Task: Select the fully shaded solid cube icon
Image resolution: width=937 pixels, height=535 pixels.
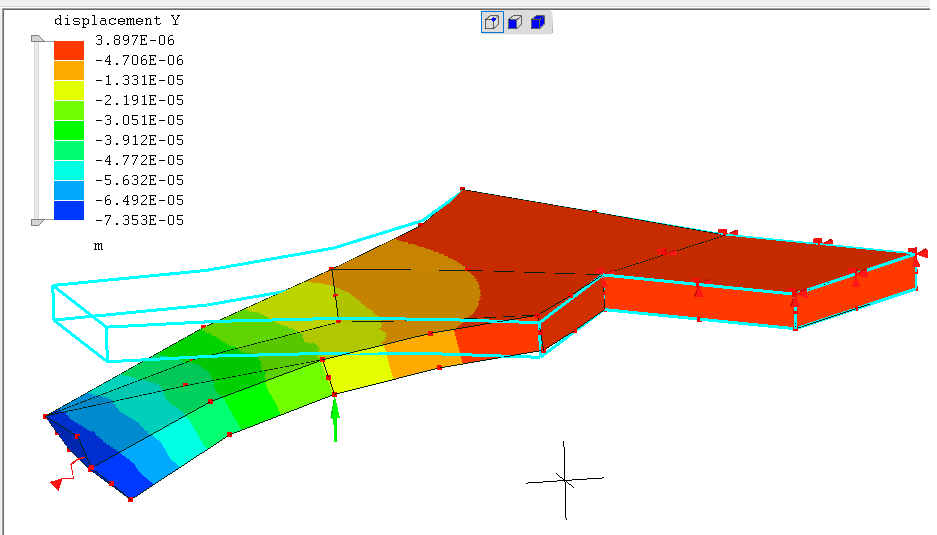Action: [x=538, y=23]
